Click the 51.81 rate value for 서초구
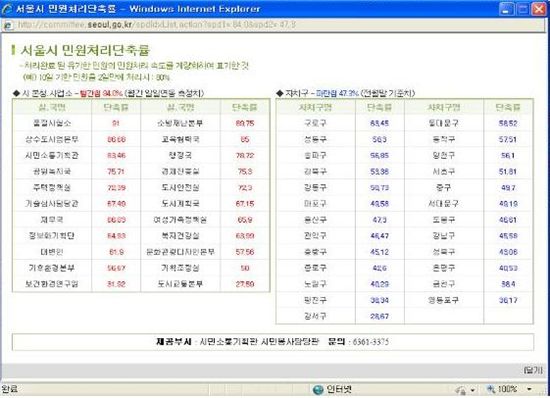This screenshot has width=550, height=398. (x=508, y=171)
